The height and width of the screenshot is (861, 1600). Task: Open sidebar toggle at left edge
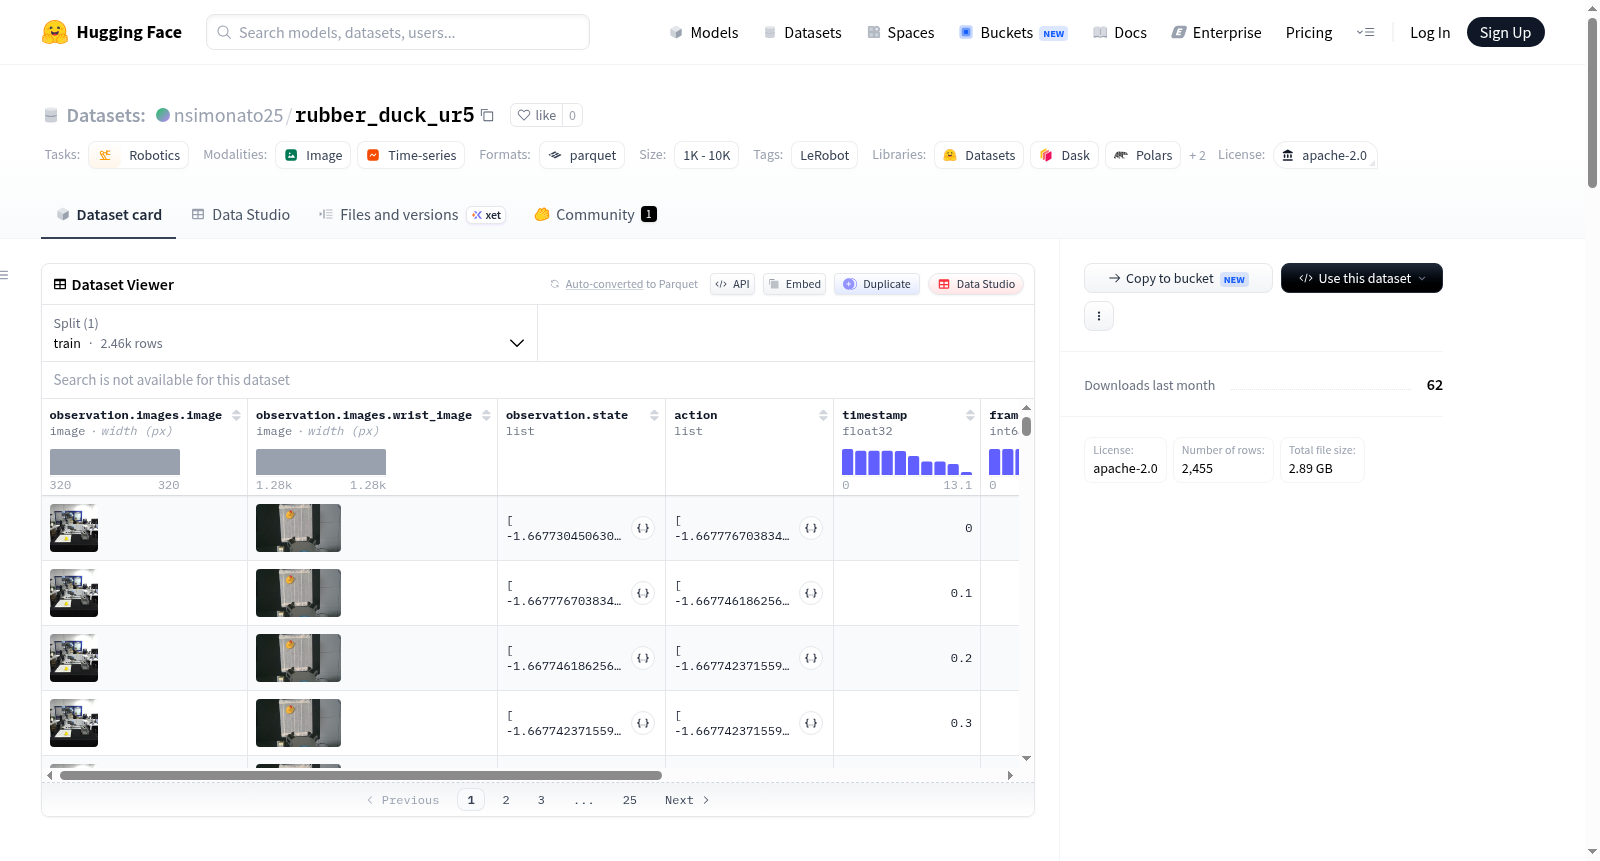point(4,275)
